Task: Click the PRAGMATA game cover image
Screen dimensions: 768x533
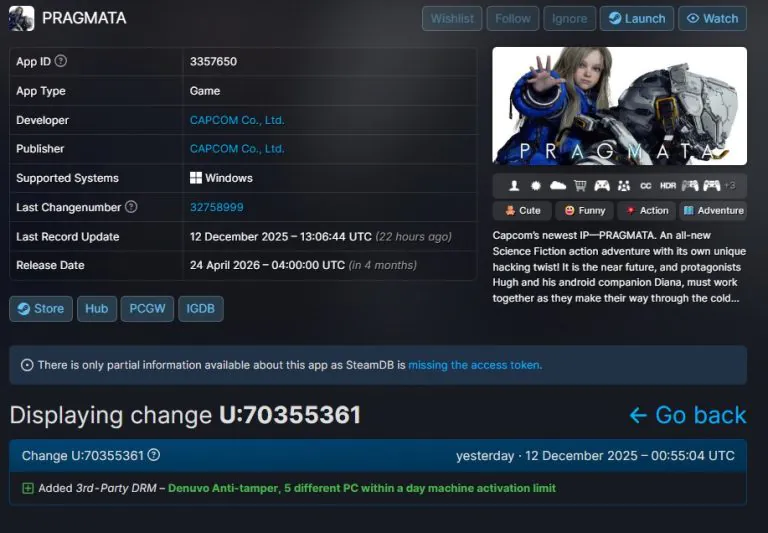Action: [x=619, y=106]
